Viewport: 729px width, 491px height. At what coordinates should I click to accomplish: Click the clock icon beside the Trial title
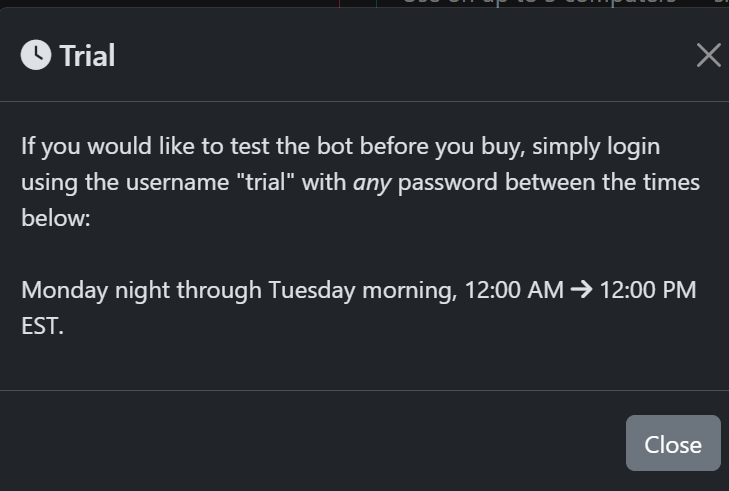pos(35,55)
